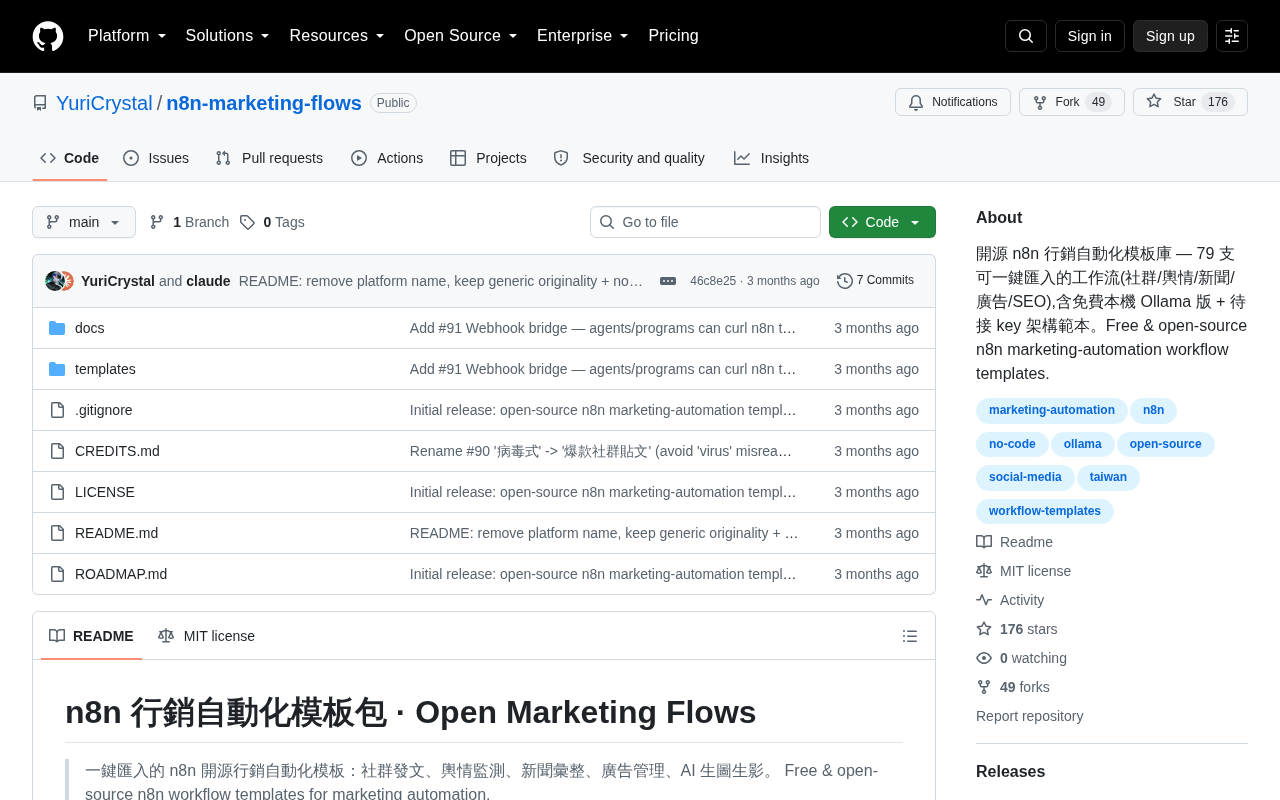Open the main branch selector
1280x800 pixels.
coord(84,222)
